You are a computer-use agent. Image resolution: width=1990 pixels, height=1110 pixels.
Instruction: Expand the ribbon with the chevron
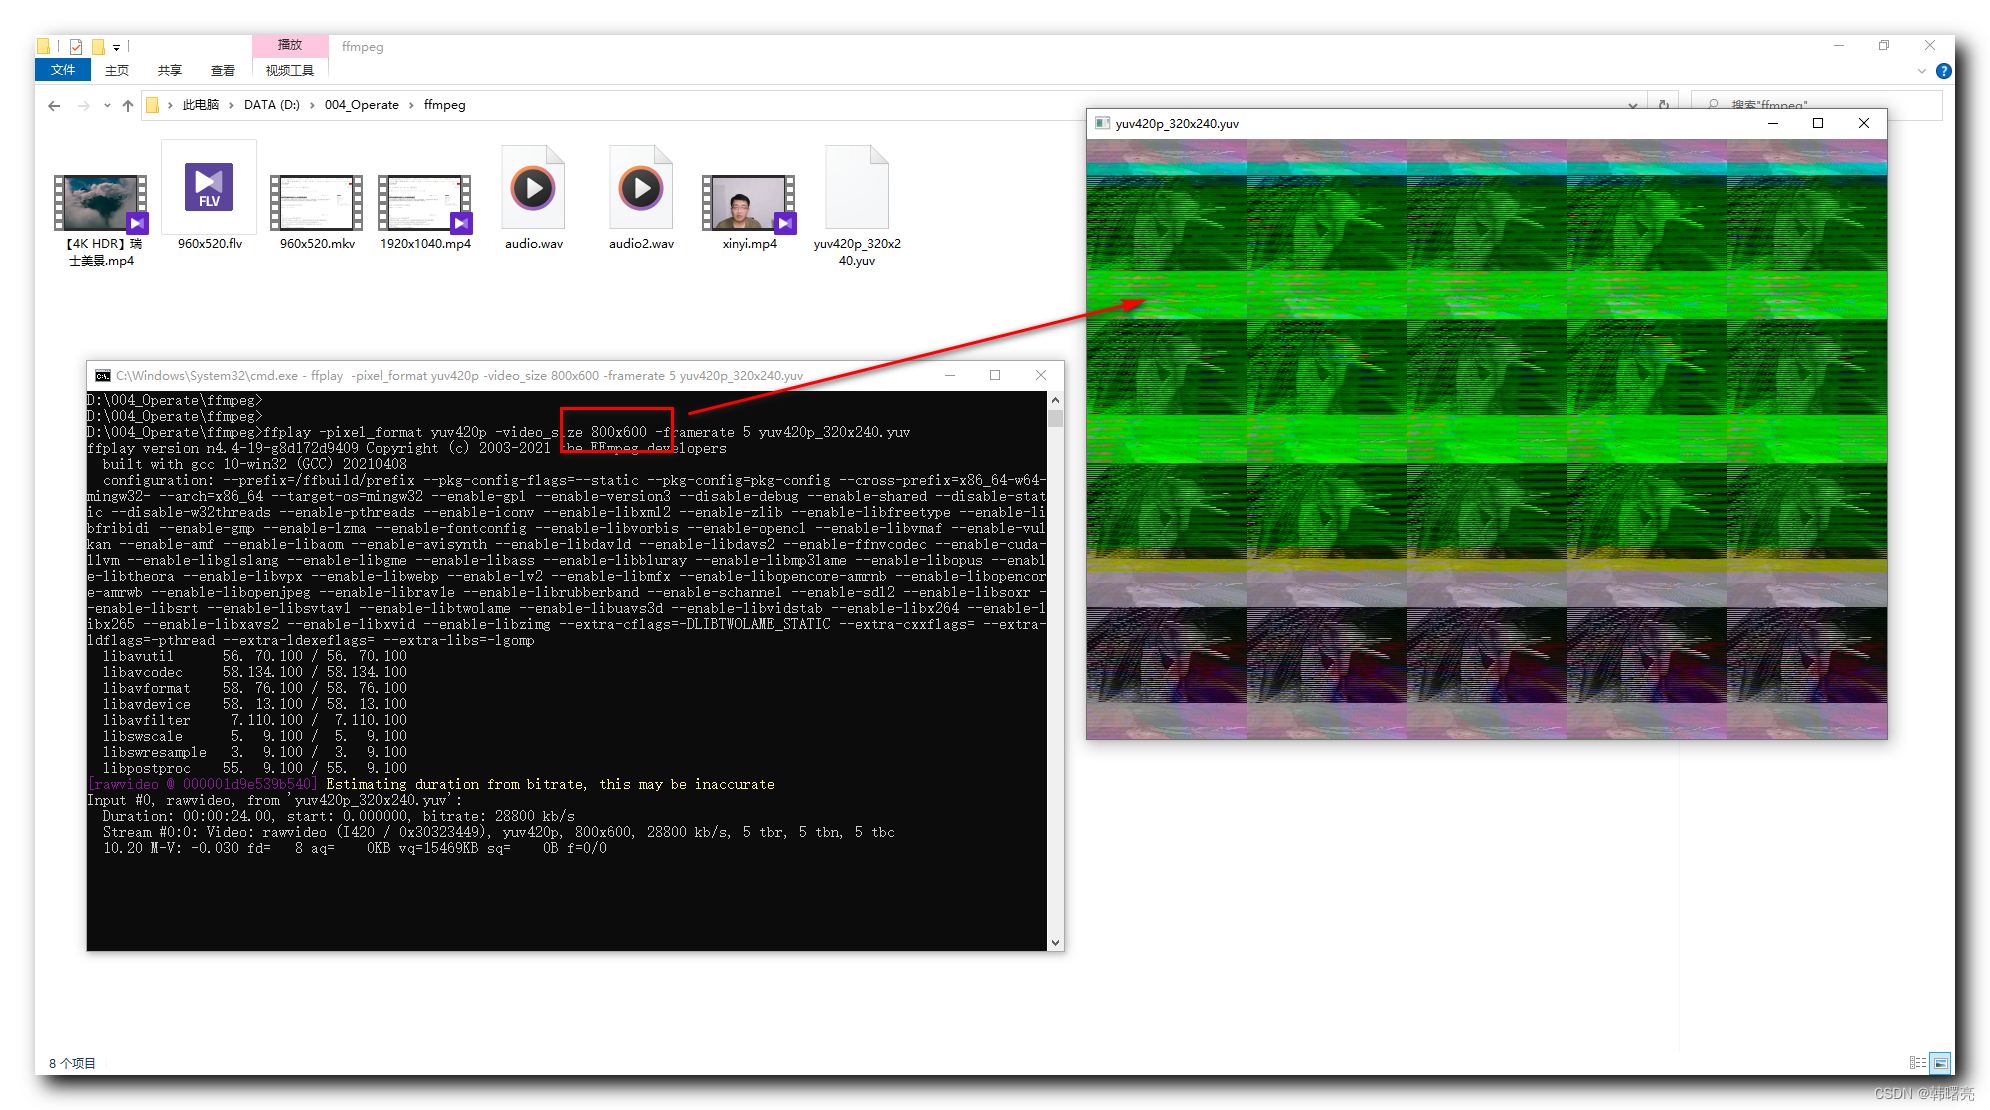coord(1921,71)
